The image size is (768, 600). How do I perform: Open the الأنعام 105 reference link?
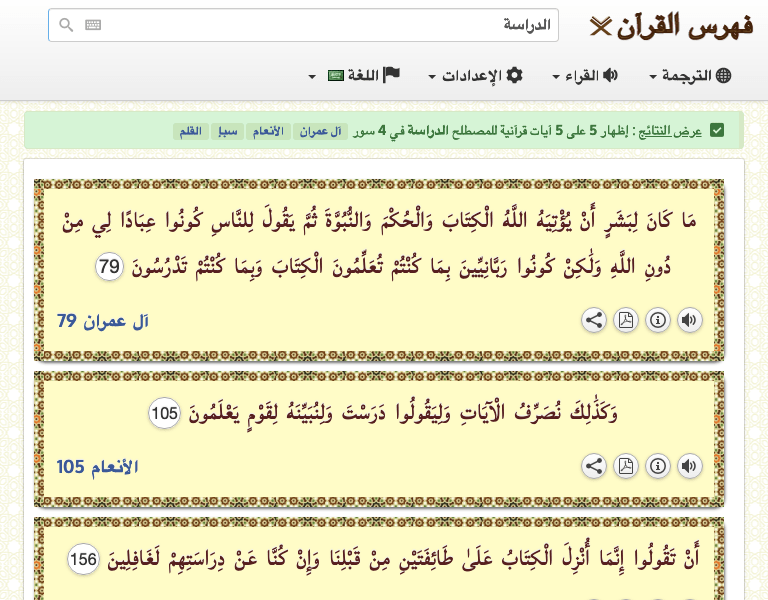click(97, 467)
